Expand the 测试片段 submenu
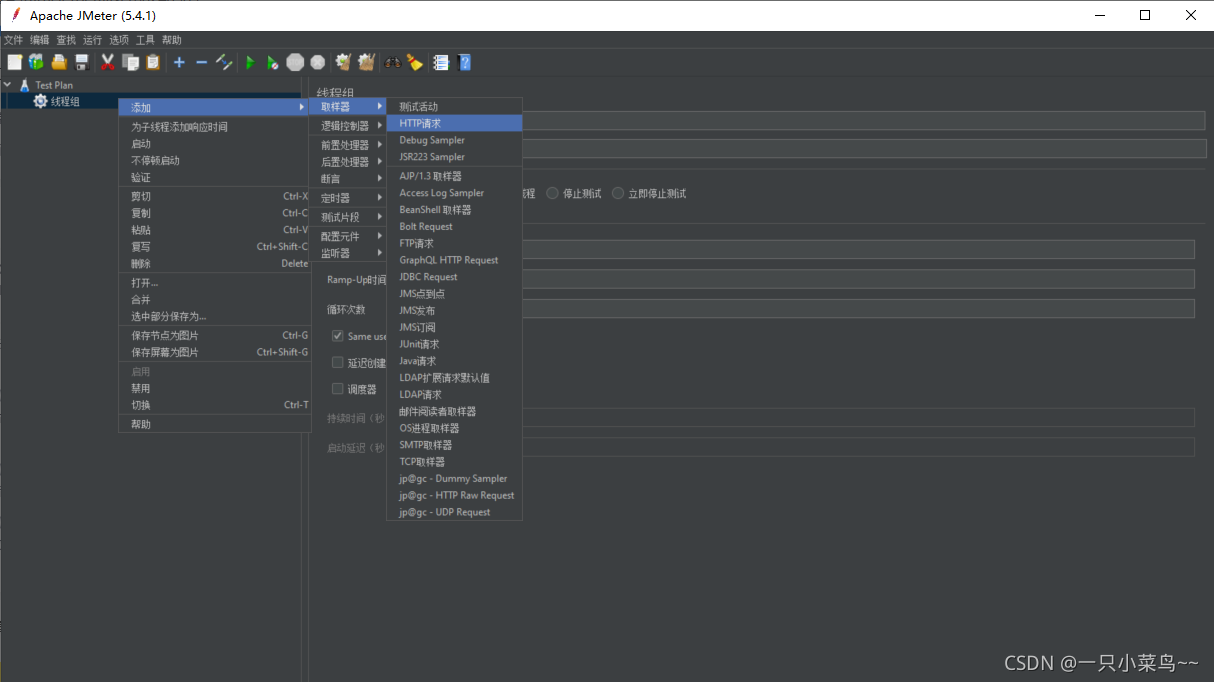 pos(347,217)
